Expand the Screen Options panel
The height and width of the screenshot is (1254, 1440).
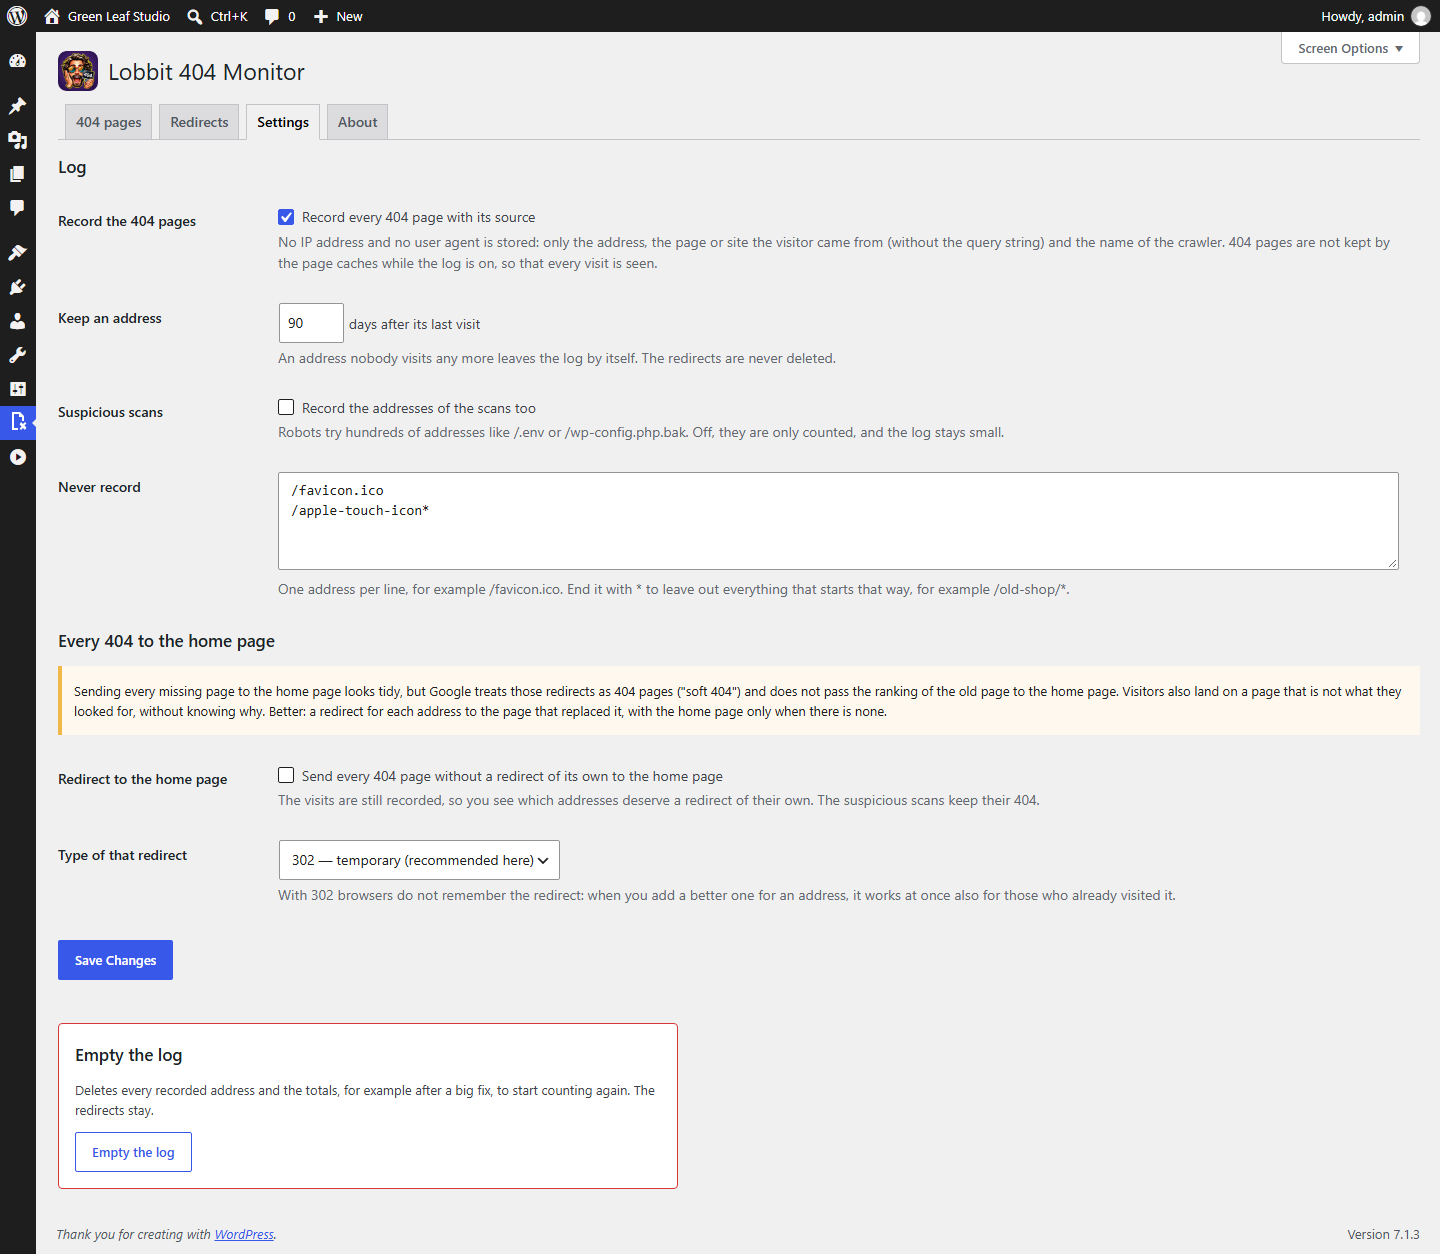1350,48
